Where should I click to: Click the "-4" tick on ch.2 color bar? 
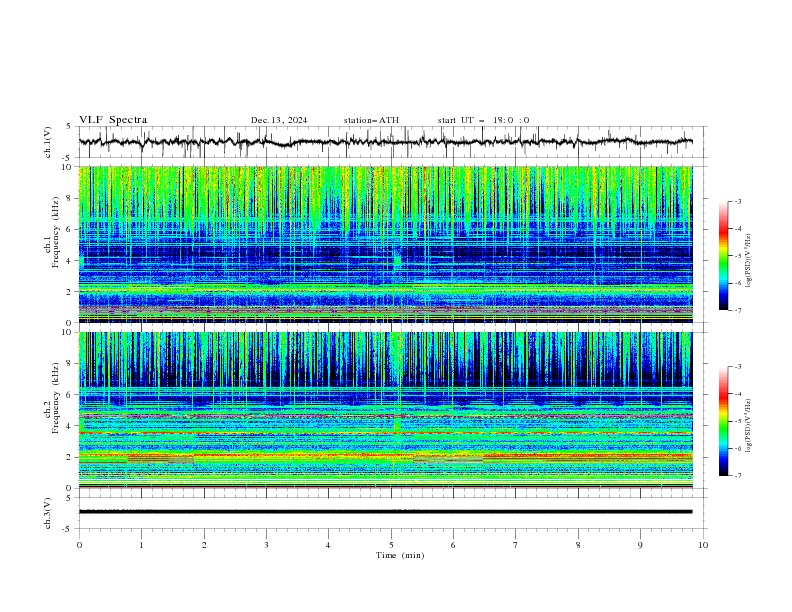(x=737, y=394)
